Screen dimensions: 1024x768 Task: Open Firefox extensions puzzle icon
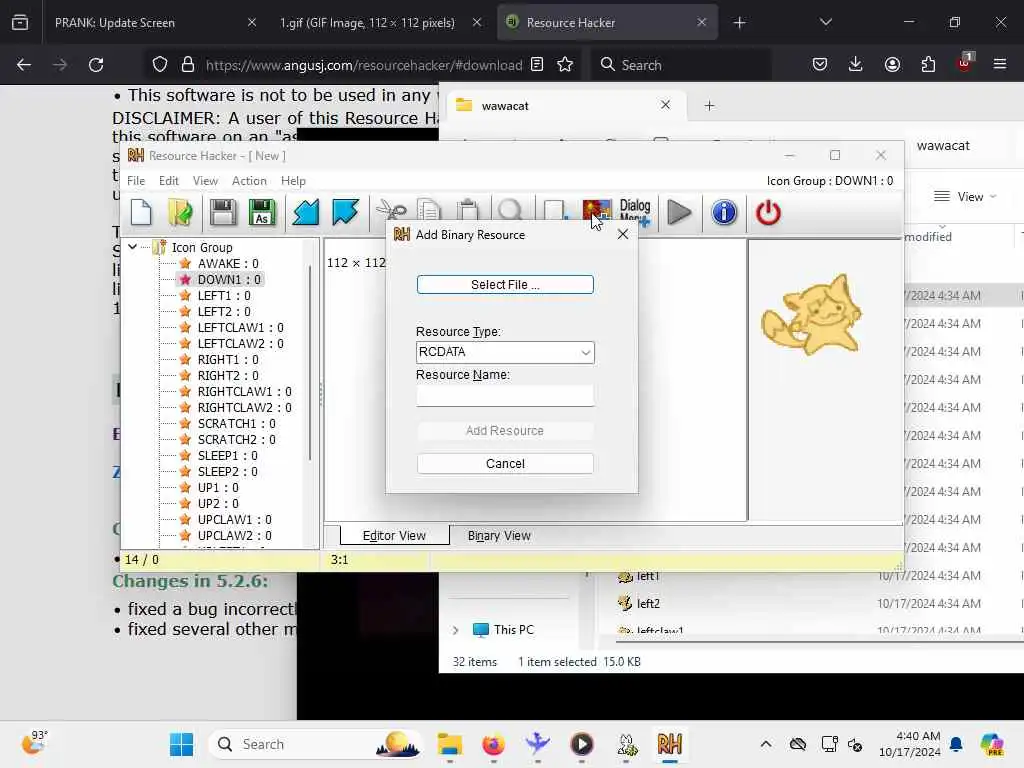928,65
